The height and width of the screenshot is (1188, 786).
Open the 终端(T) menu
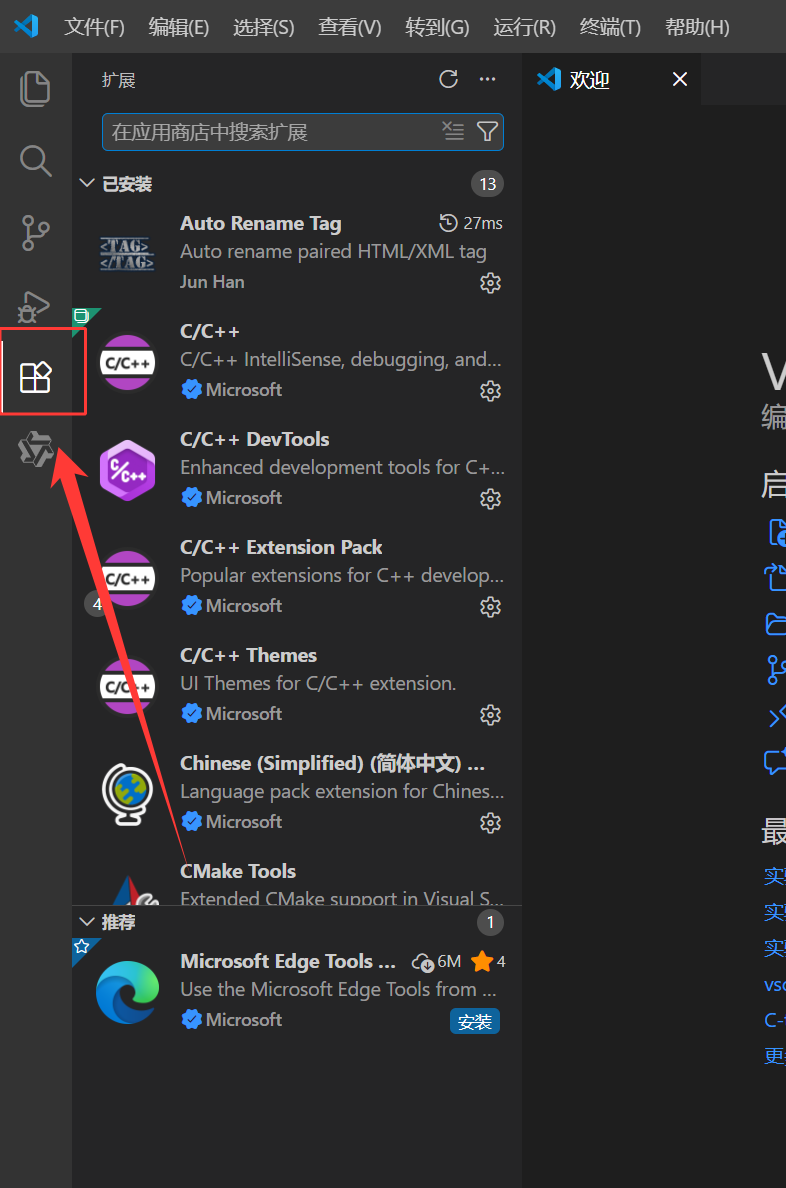coord(610,27)
